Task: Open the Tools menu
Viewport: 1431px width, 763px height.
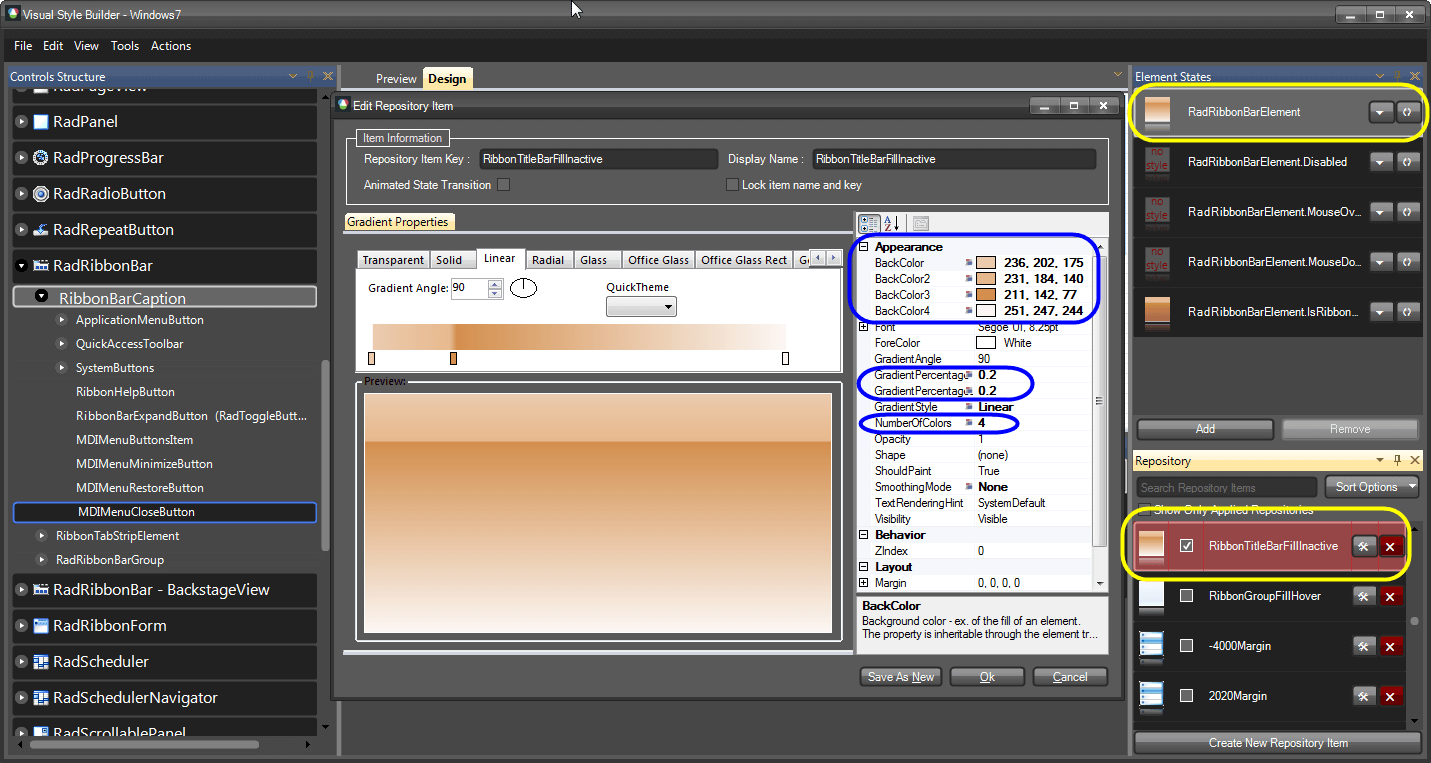Action: [125, 46]
